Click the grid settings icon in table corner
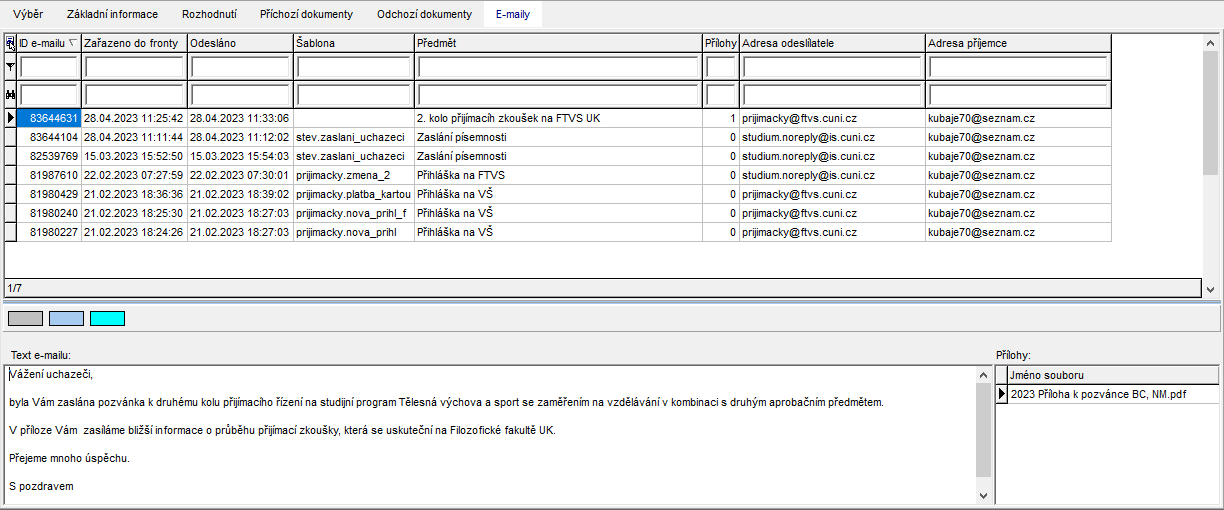This screenshot has height=510, width=1224. pos(11,43)
